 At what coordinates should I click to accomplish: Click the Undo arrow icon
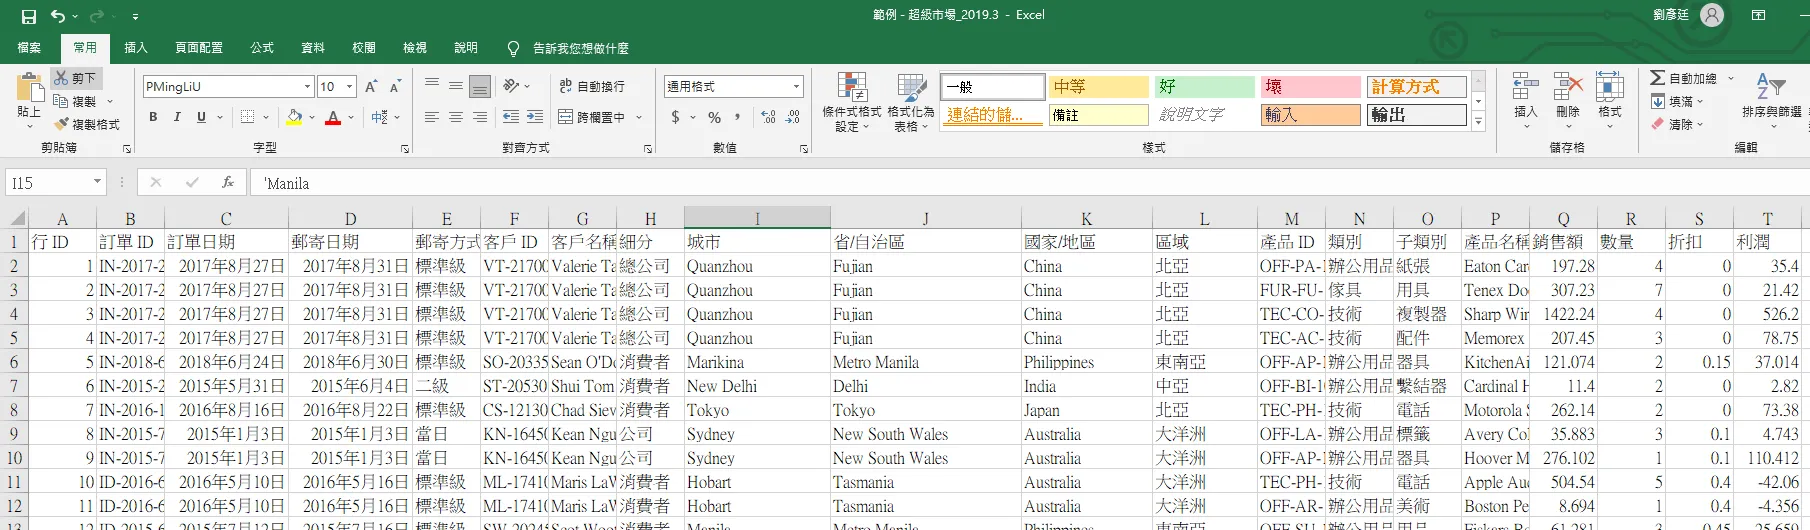click(58, 16)
